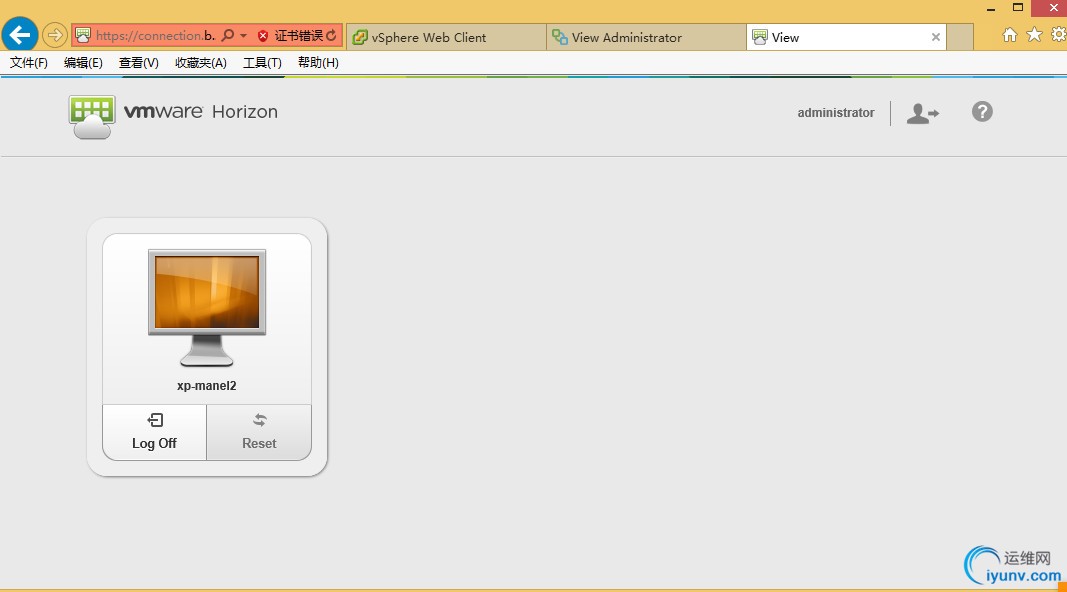Click Log Off for xp-manel2

pyautogui.click(x=154, y=432)
